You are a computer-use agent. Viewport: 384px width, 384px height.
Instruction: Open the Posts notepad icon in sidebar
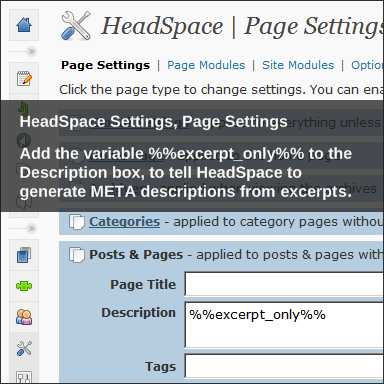pos(24,79)
